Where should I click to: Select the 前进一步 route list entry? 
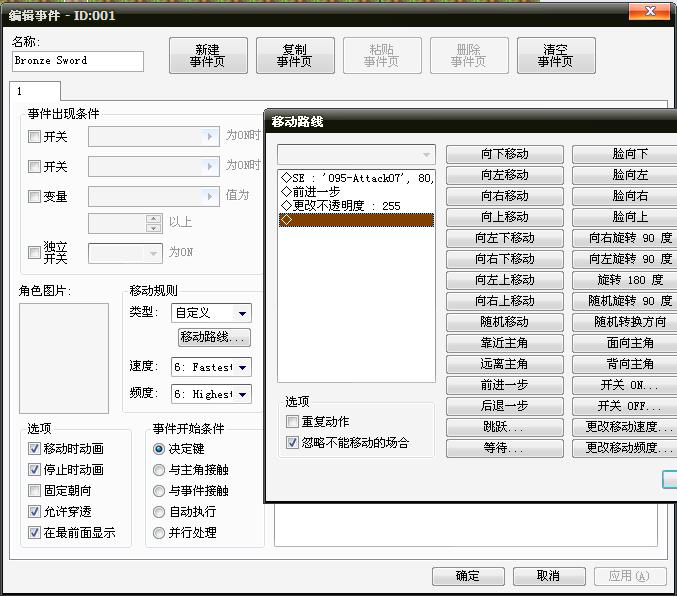(357, 192)
